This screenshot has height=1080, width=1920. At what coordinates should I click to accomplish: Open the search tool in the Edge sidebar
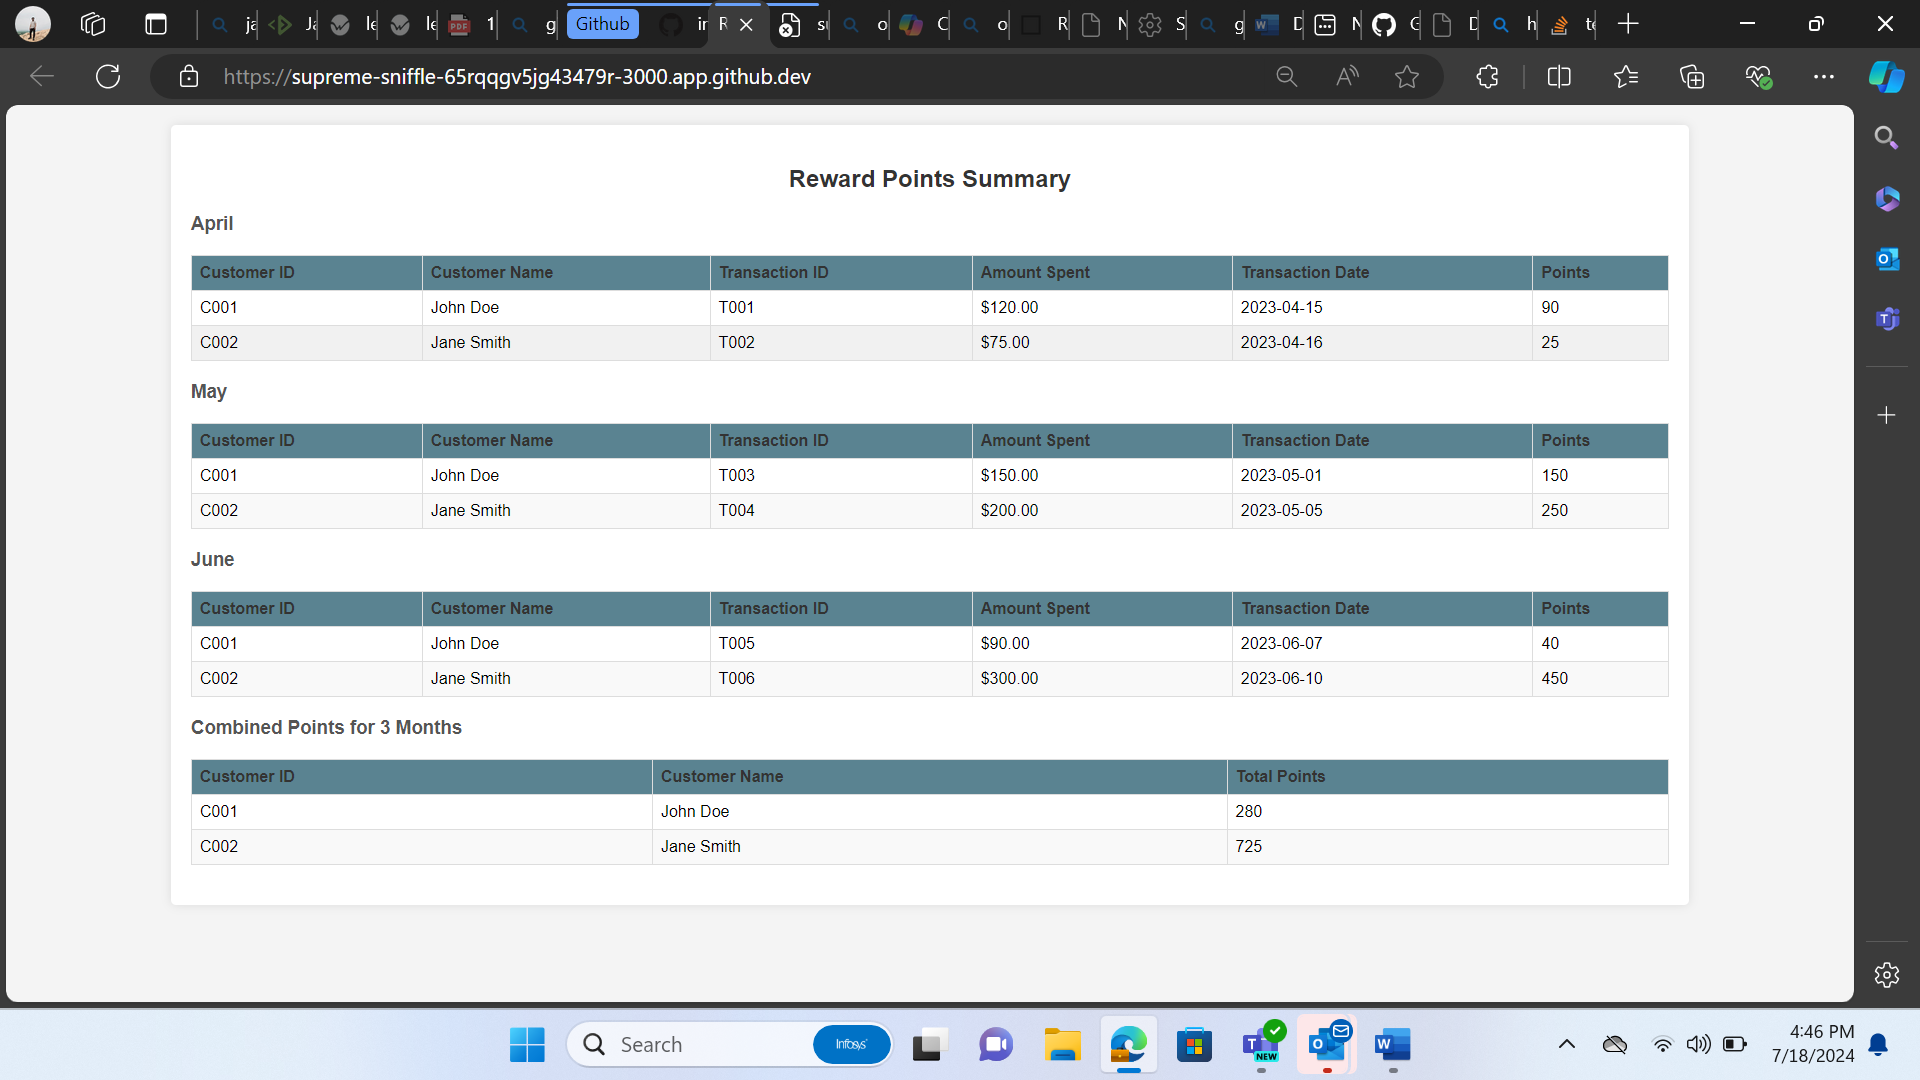click(x=1887, y=137)
